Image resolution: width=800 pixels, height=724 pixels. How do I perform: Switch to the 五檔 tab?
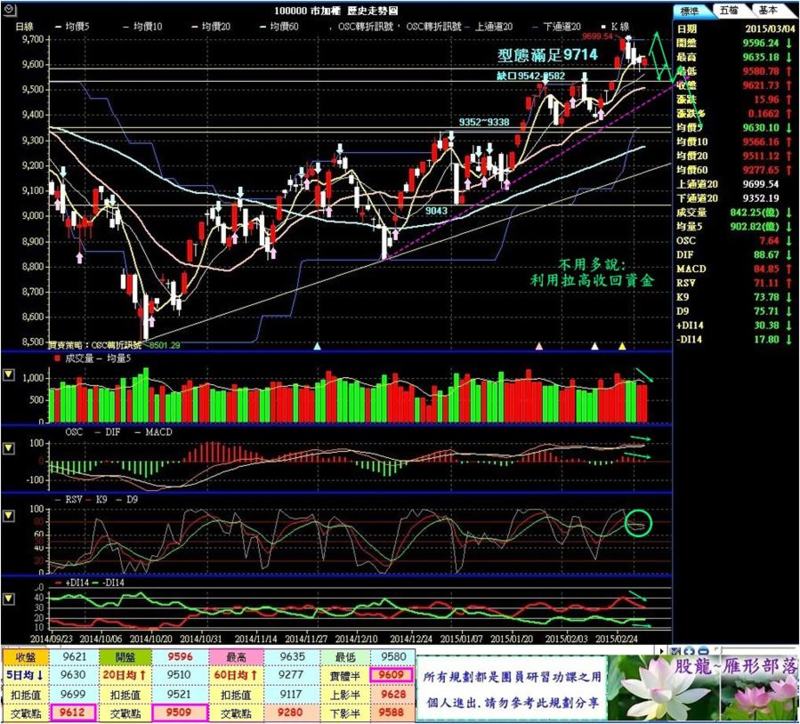point(727,10)
